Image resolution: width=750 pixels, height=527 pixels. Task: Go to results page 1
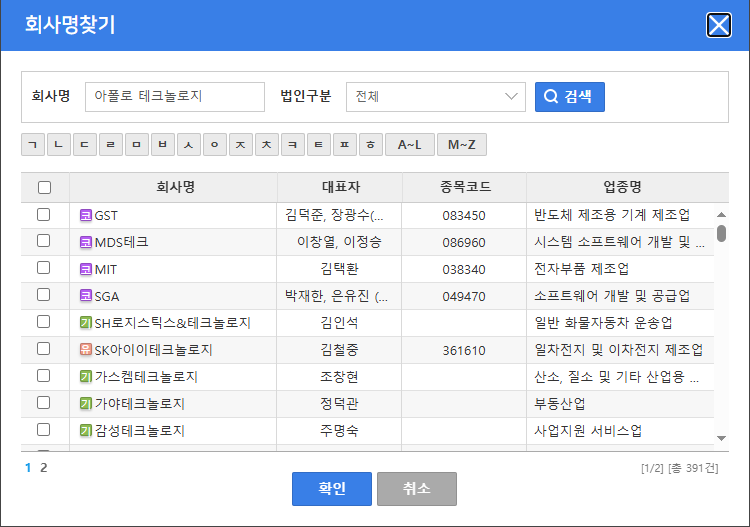click(x=28, y=468)
